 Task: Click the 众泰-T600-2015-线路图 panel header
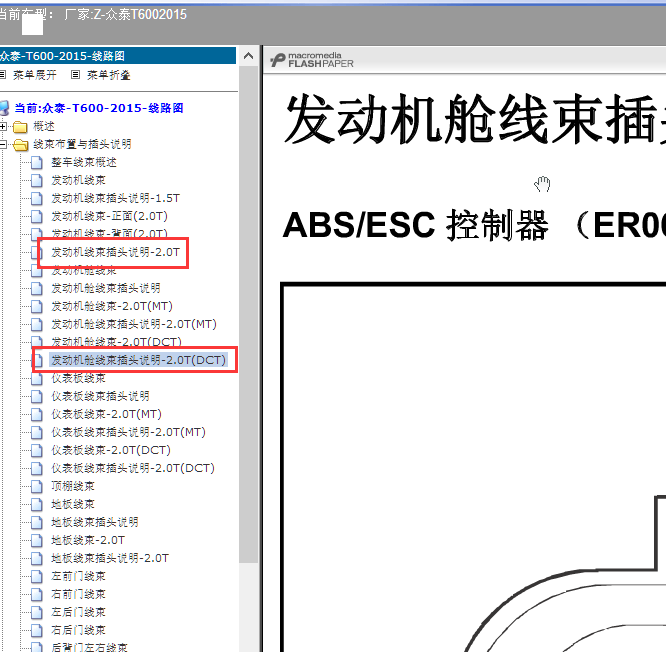118,56
